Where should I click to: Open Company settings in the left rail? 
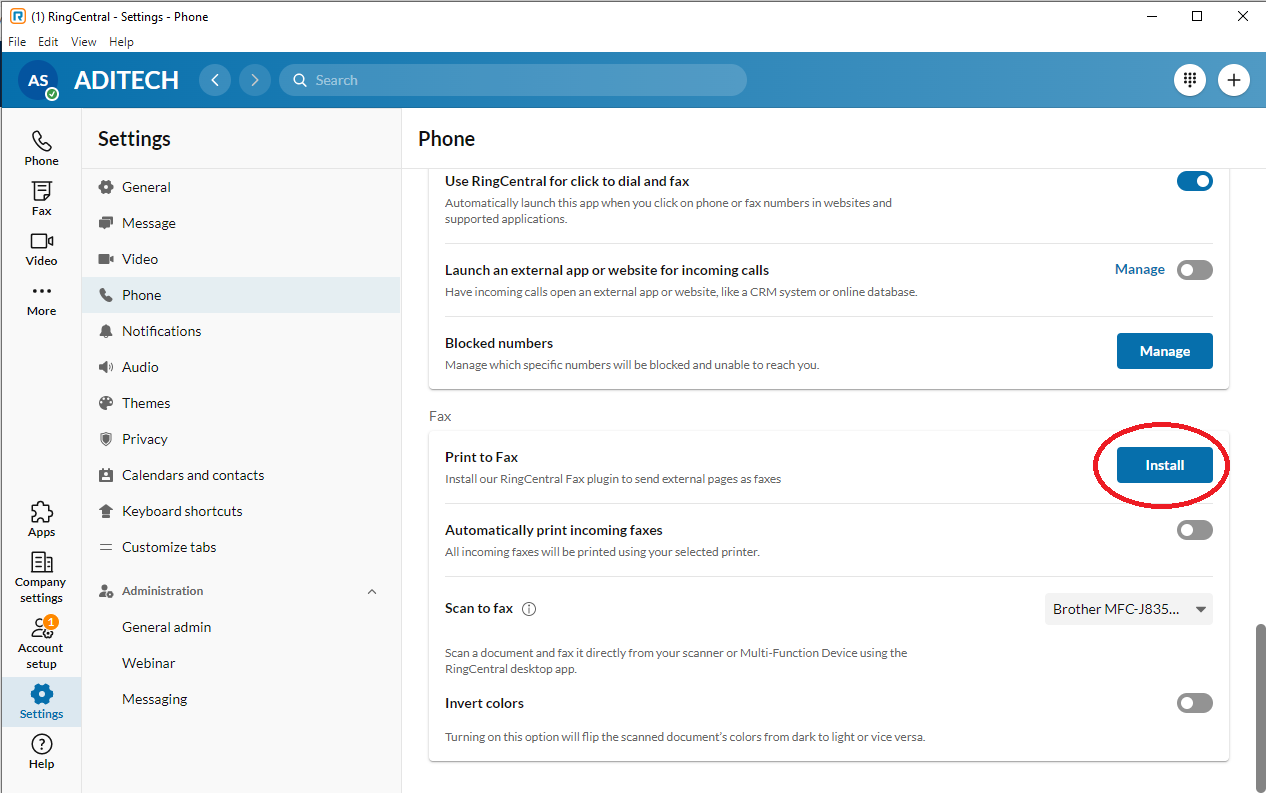click(41, 577)
